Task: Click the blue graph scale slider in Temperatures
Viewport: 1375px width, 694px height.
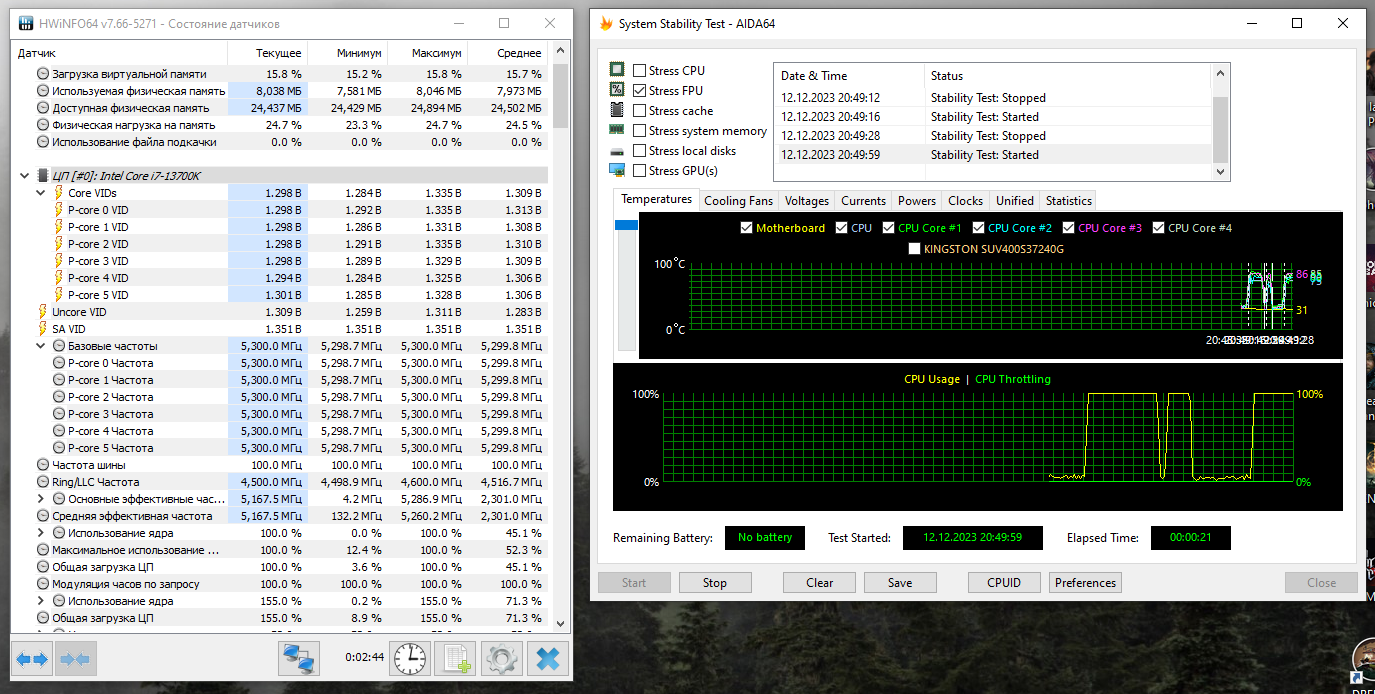Action: [x=626, y=226]
